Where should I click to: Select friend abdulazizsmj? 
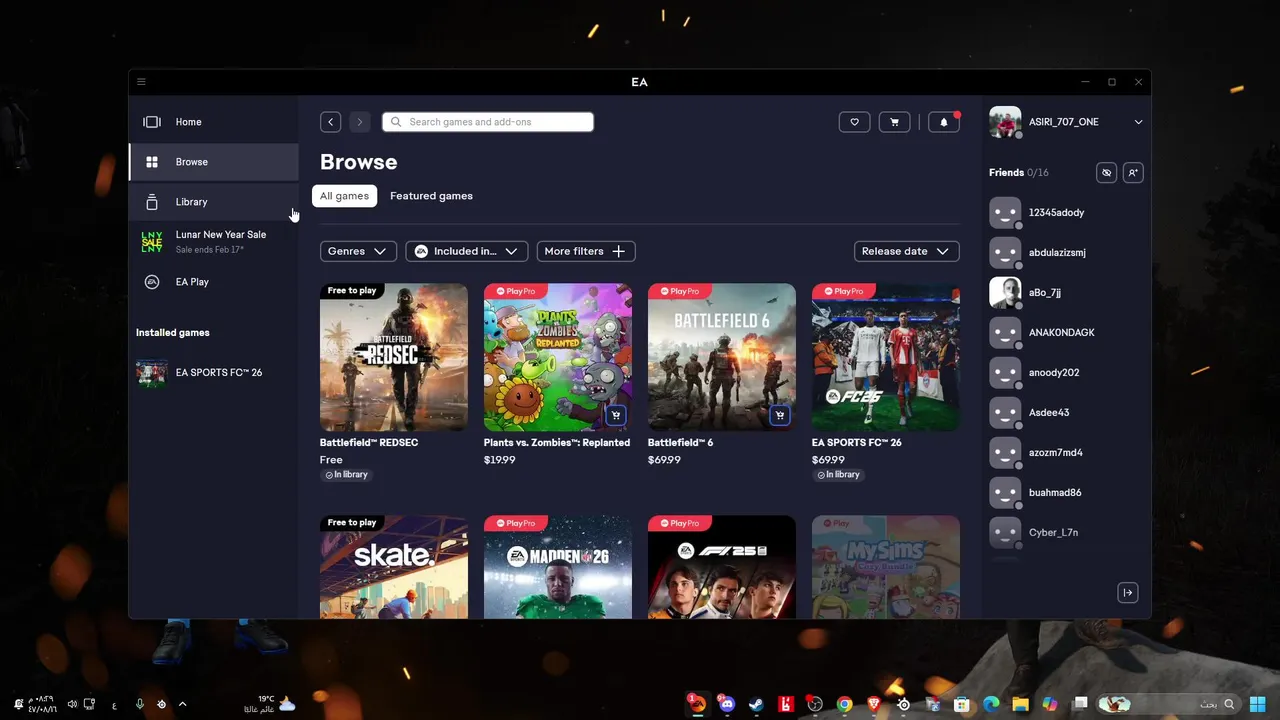(1065, 253)
